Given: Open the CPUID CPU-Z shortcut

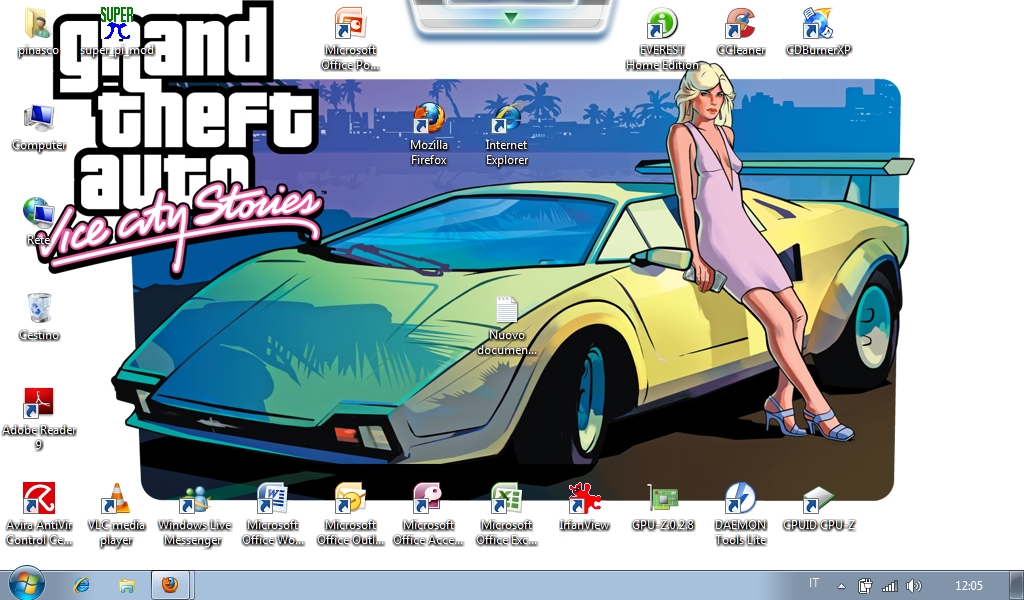Looking at the screenshot, I should coord(818,498).
